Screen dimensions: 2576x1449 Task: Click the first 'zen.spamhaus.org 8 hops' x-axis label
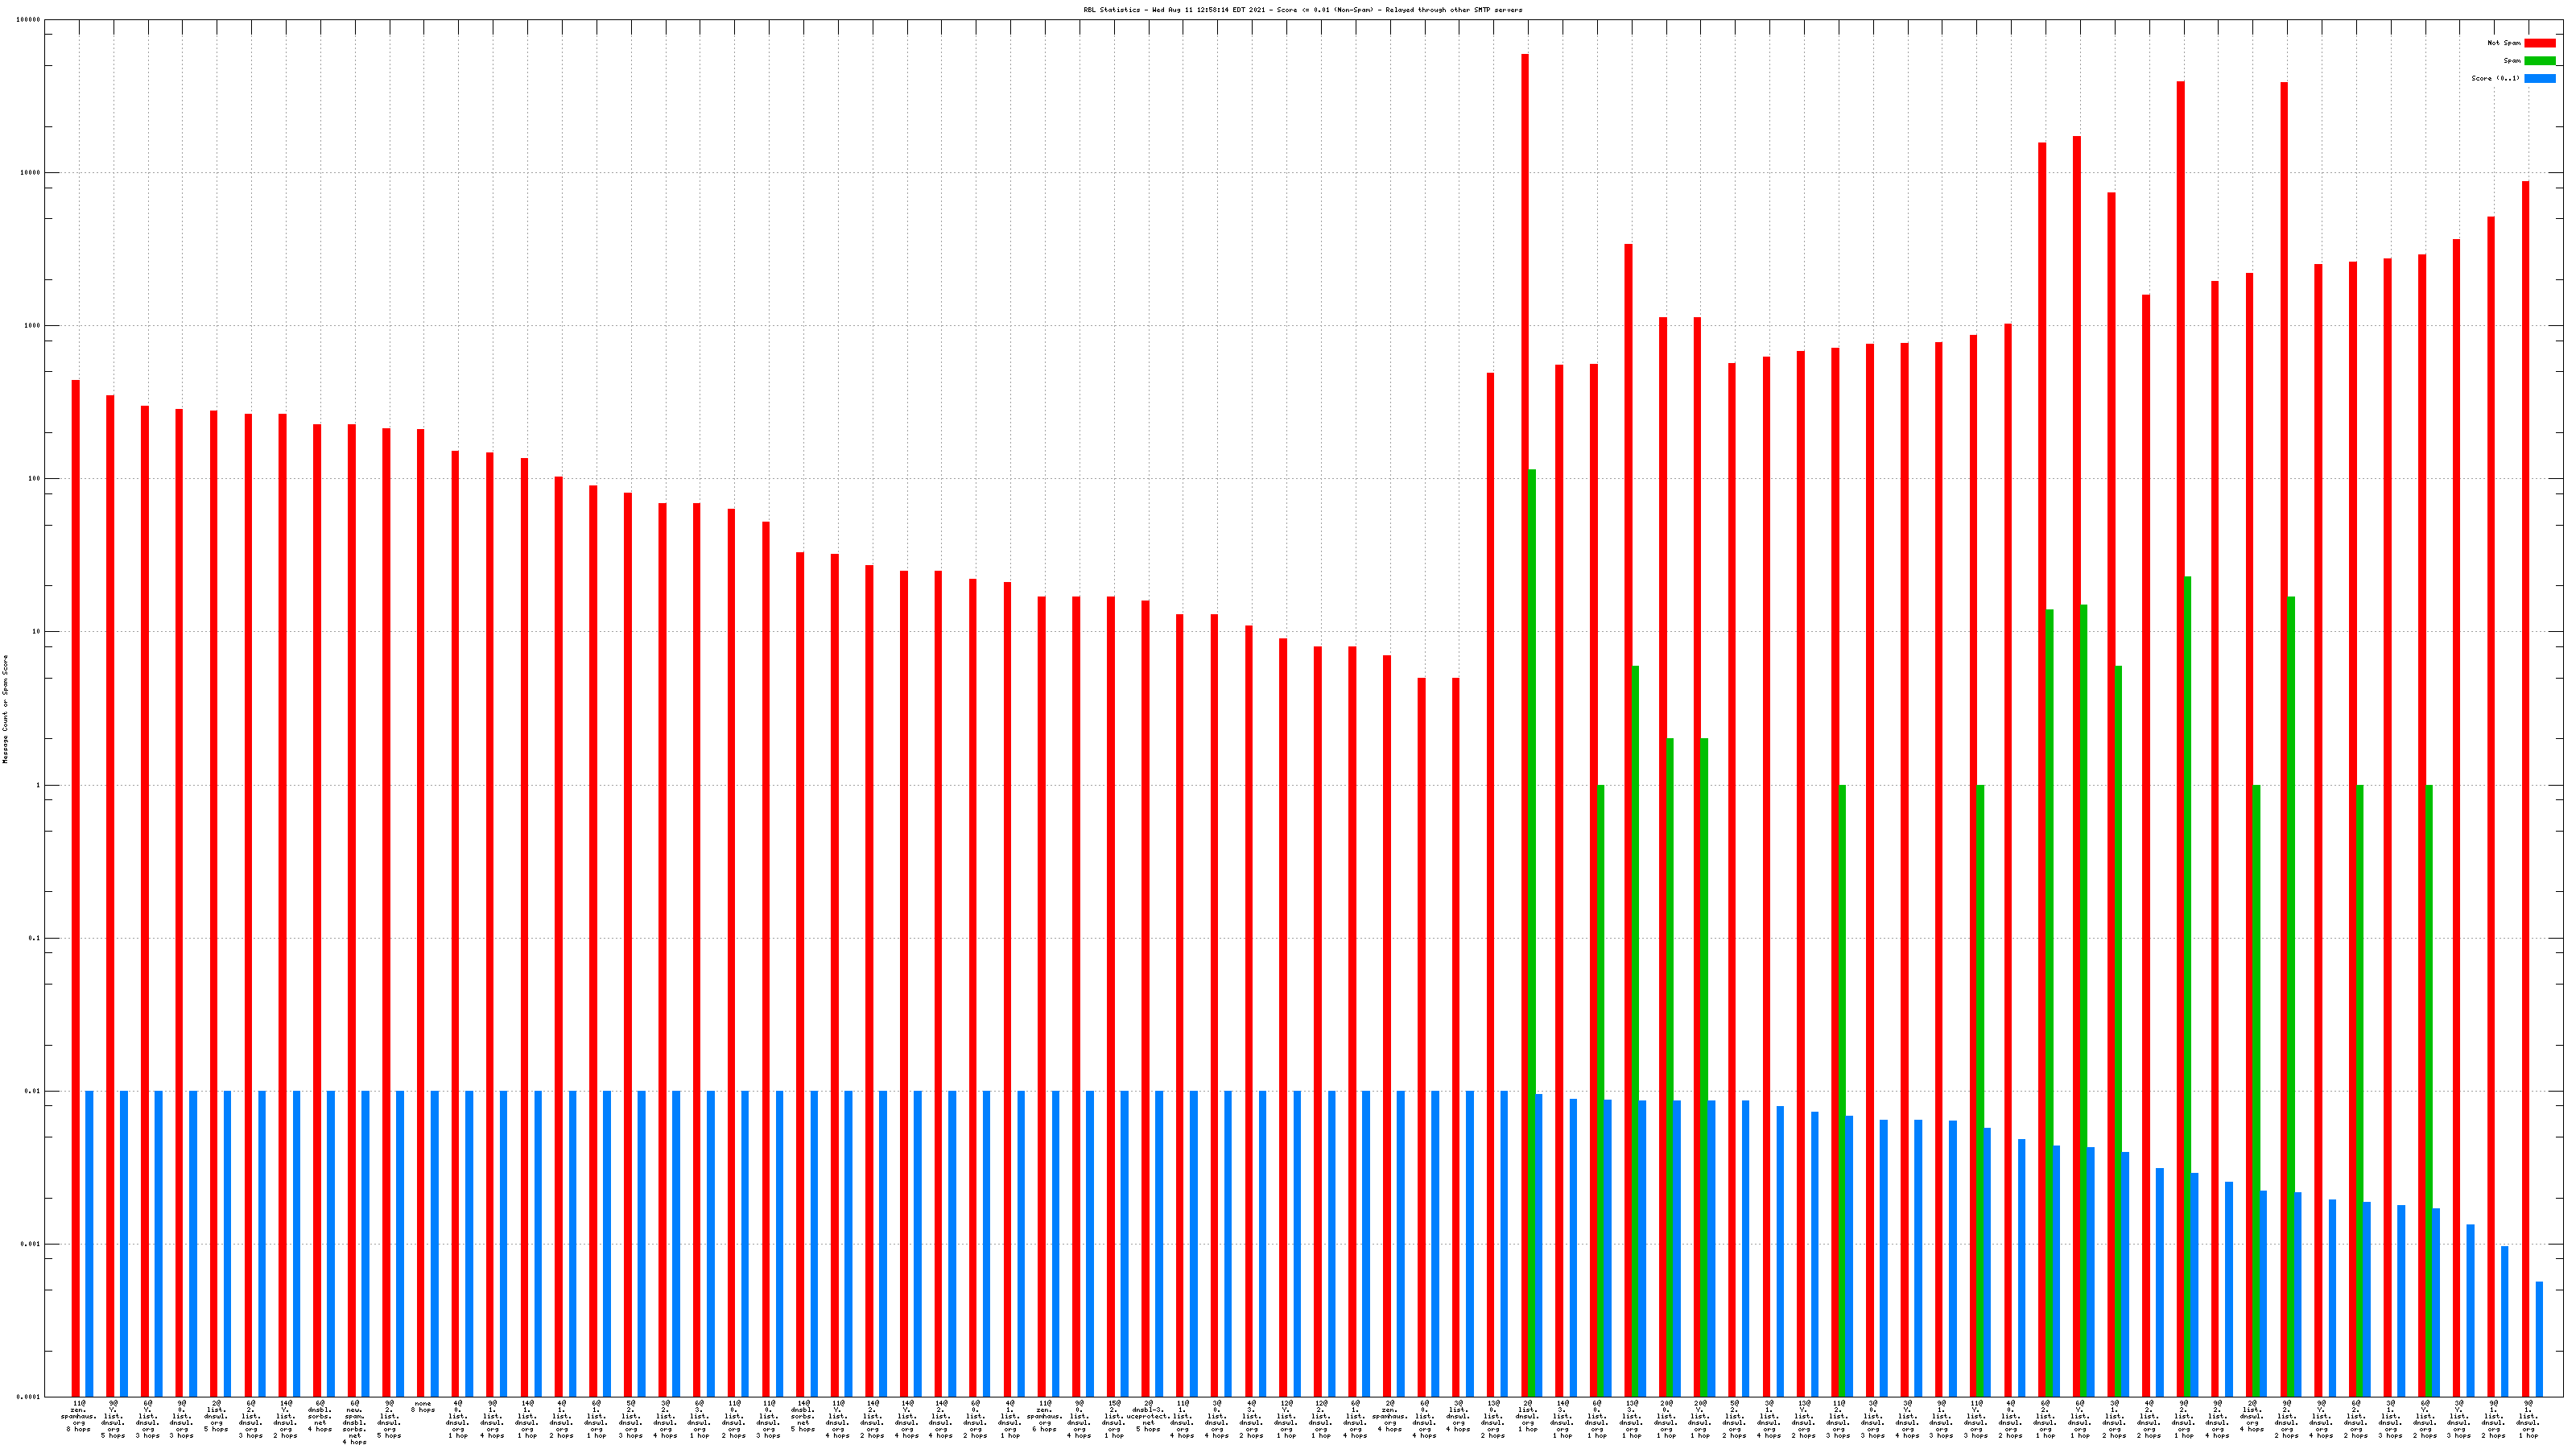pyautogui.click(x=78, y=1416)
